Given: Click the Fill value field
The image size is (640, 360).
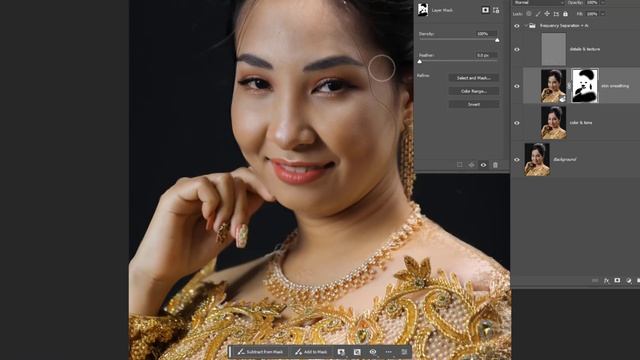Looking at the screenshot, I should pyautogui.click(x=592, y=14).
